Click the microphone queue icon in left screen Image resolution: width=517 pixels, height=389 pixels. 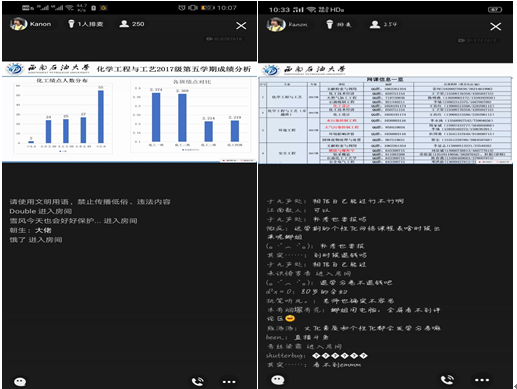[71, 24]
